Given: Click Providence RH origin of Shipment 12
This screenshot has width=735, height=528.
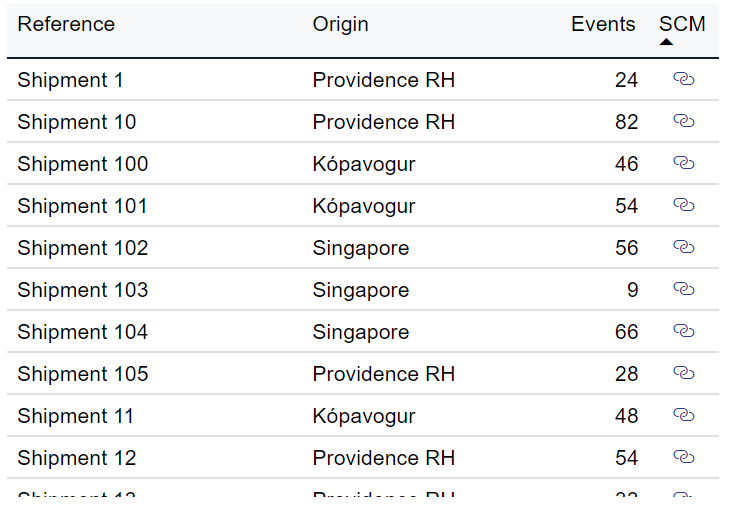Looking at the screenshot, I should [x=384, y=458].
